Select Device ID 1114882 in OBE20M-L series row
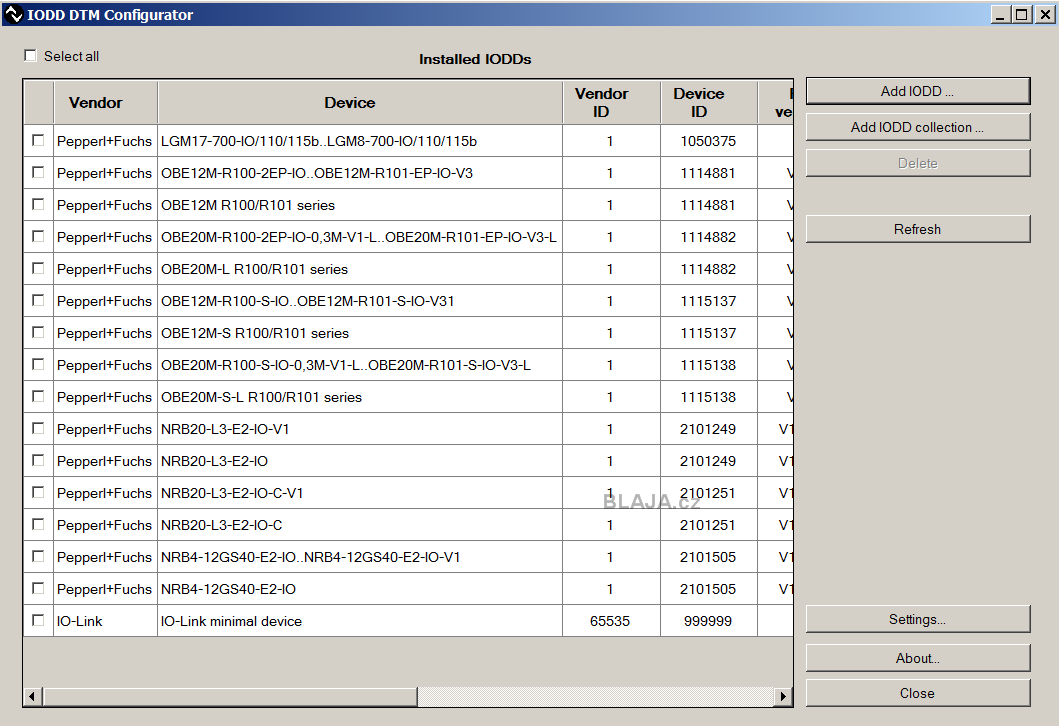1059x726 pixels. point(708,269)
